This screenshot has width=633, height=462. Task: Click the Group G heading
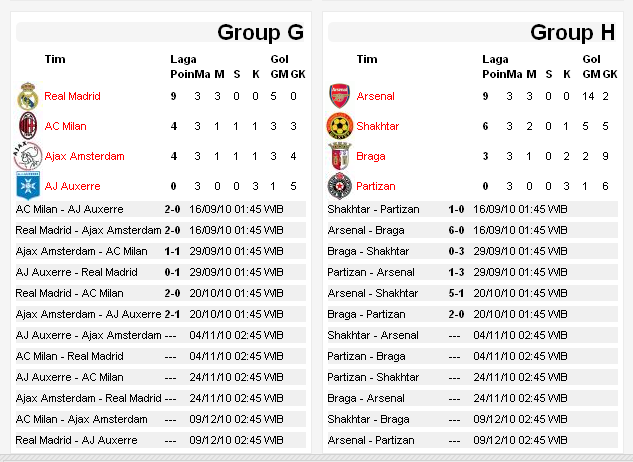pos(261,33)
